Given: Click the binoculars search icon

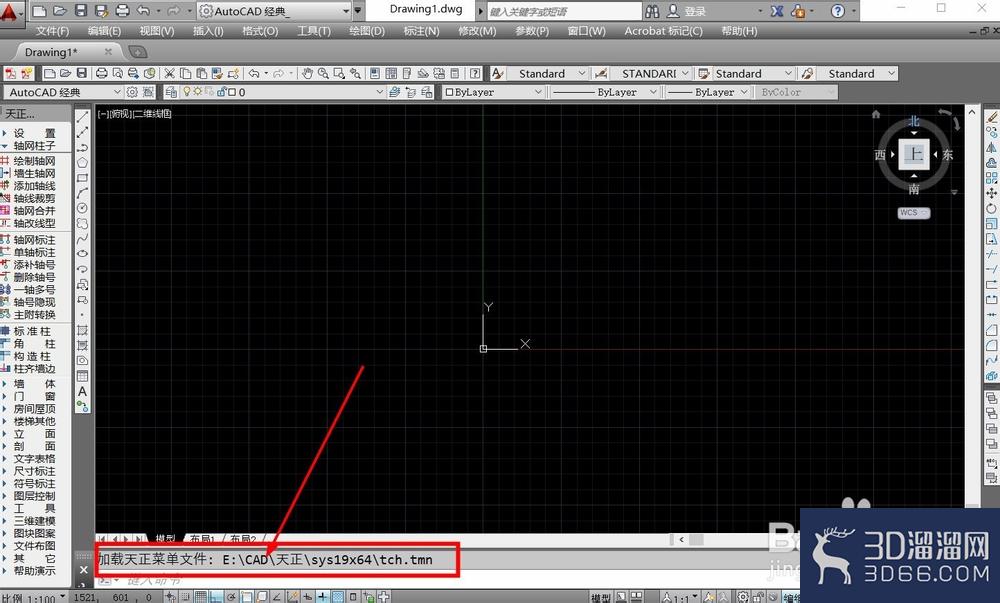Looking at the screenshot, I should pos(652,11).
